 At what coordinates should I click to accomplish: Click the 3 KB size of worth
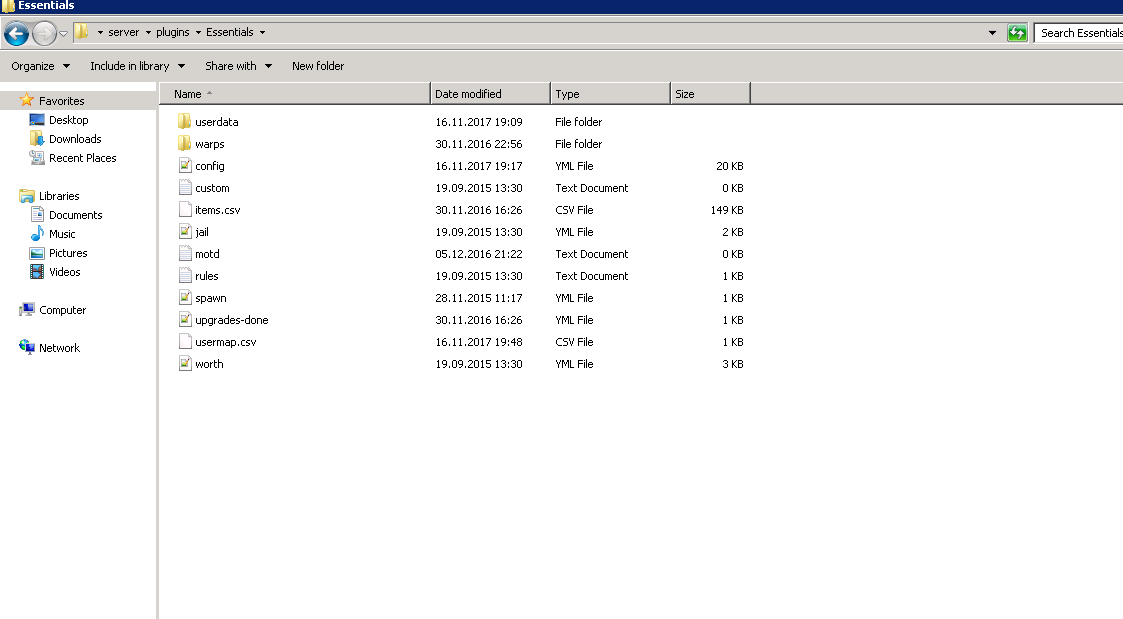(x=733, y=364)
